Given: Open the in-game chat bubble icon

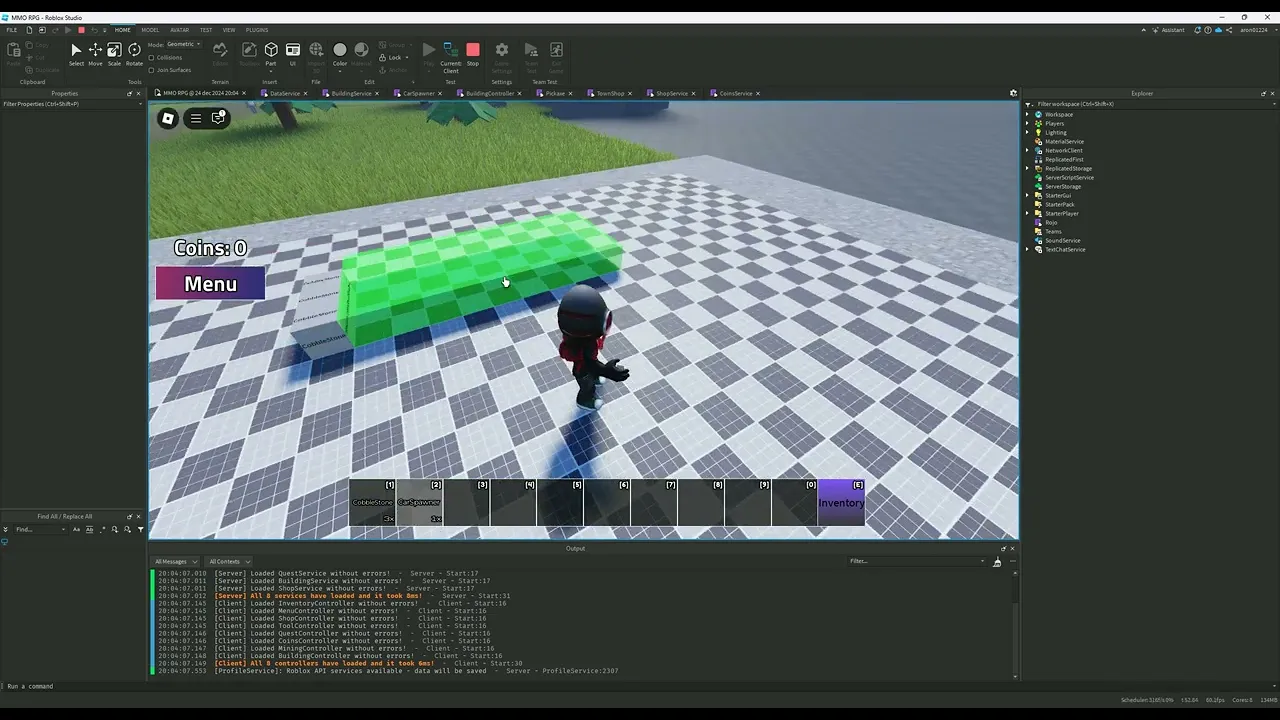Looking at the screenshot, I should click(218, 118).
